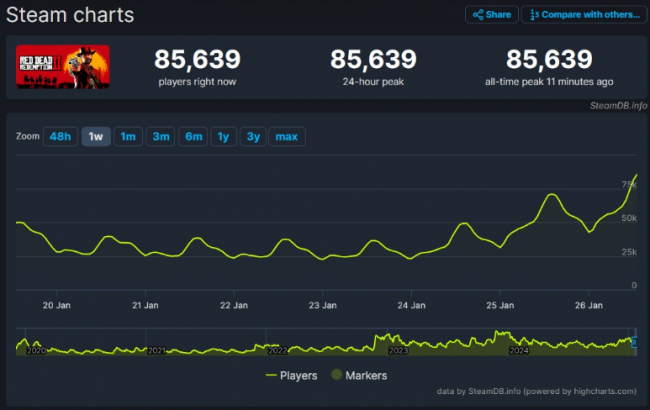This screenshot has height=410, width=650.
Task: Select 1y zoom option
Action: [x=224, y=137]
